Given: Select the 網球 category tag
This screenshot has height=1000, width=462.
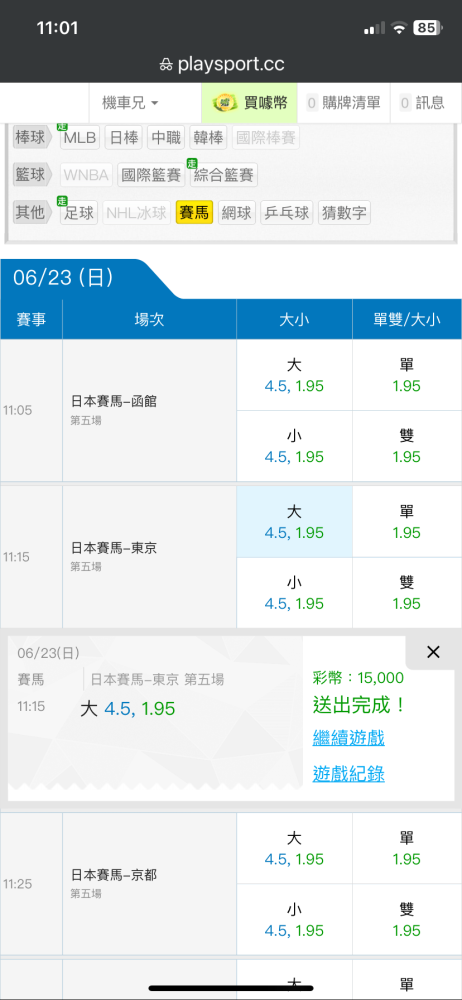Looking at the screenshot, I should [x=237, y=212].
